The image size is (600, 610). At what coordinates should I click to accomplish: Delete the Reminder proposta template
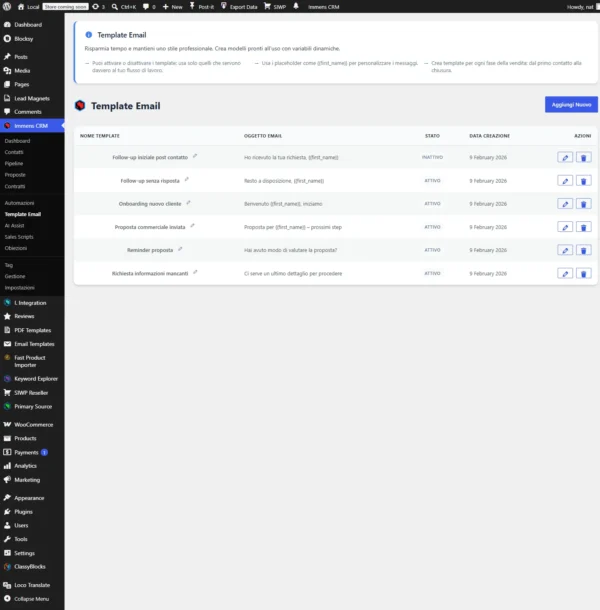pos(583,250)
